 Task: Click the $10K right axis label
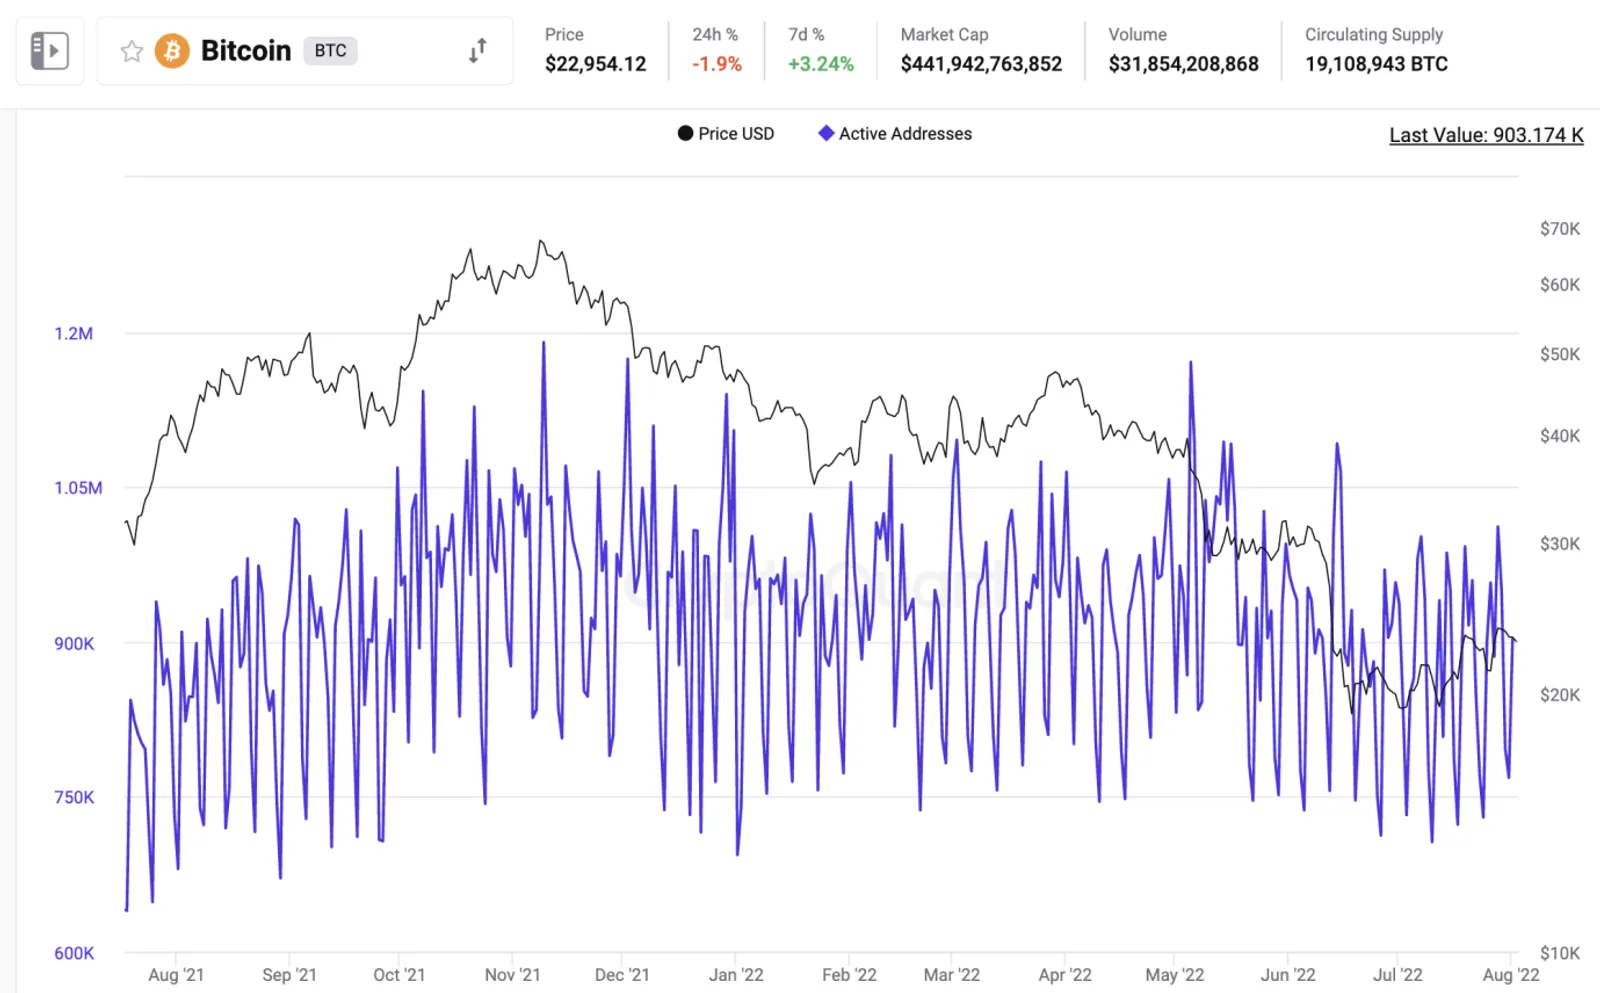click(1560, 954)
